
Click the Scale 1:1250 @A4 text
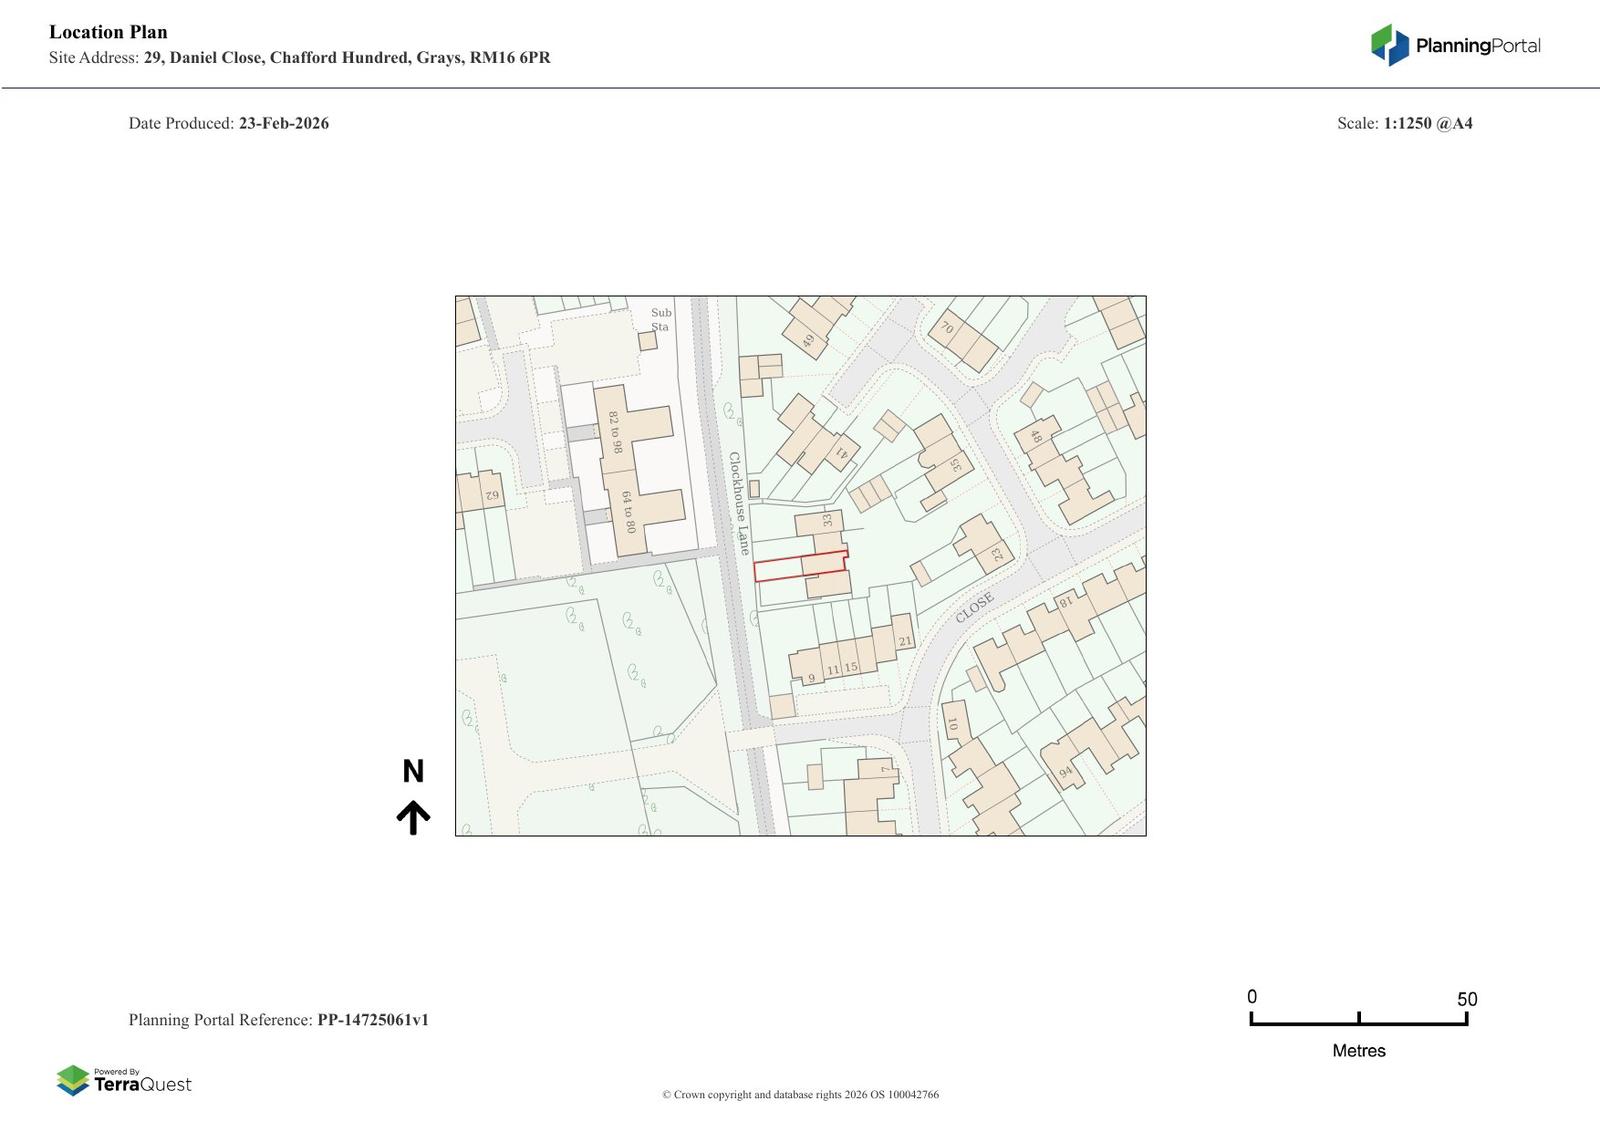tap(1404, 124)
